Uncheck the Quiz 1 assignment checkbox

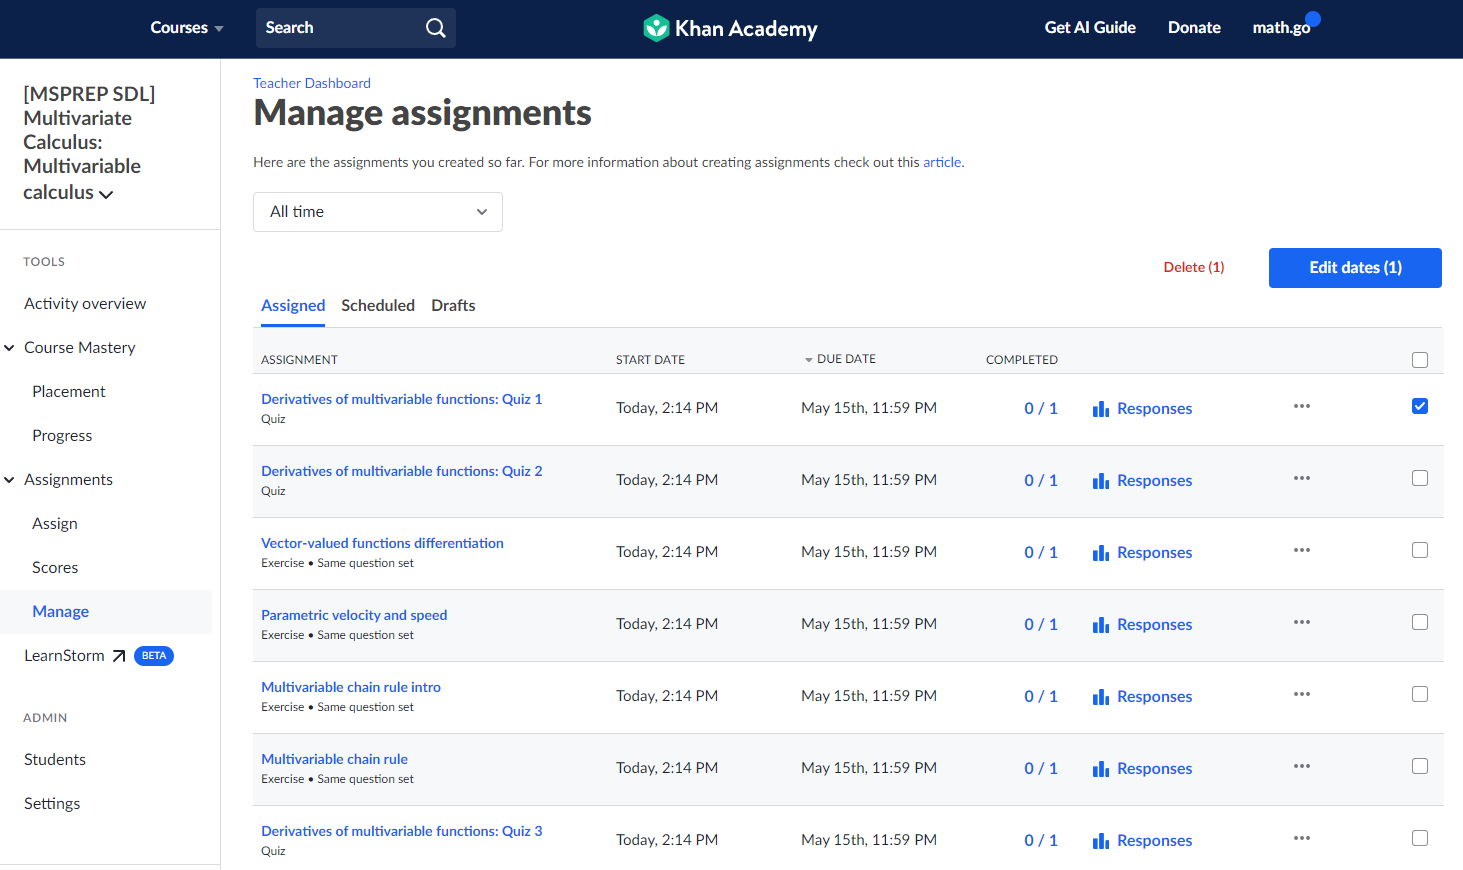[x=1420, y=406]
